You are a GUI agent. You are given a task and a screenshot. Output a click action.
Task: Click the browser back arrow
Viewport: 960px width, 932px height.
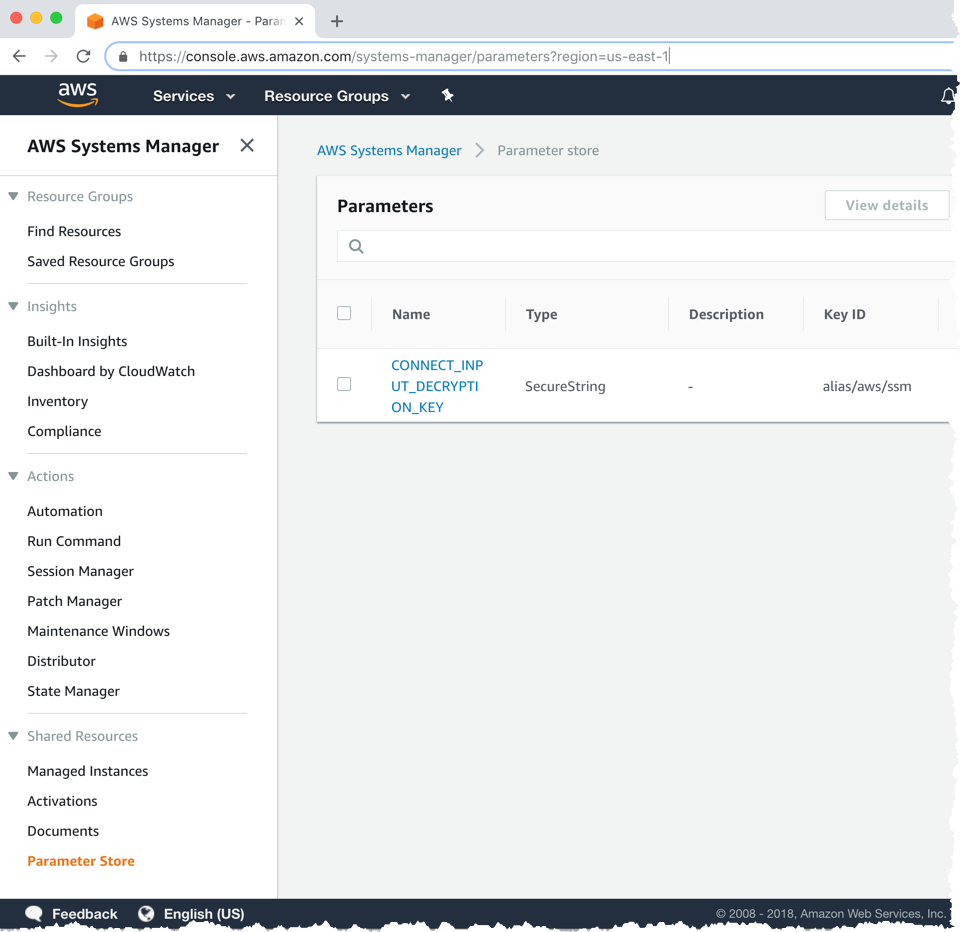point(20,56)
